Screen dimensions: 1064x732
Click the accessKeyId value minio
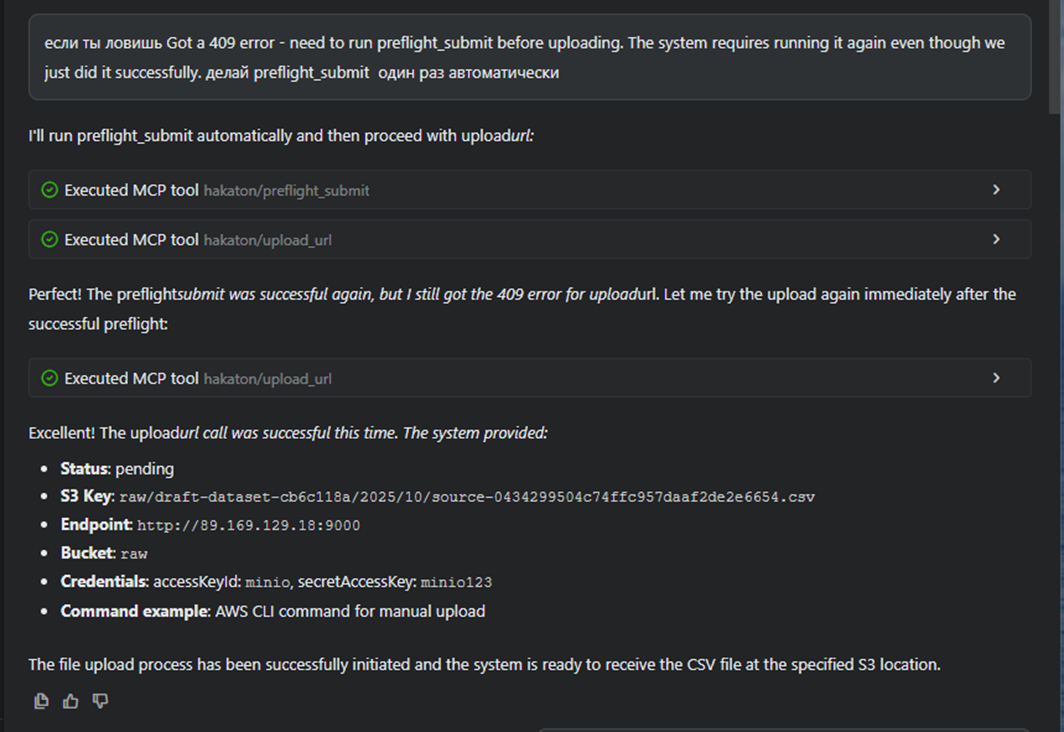pos(267,582)
